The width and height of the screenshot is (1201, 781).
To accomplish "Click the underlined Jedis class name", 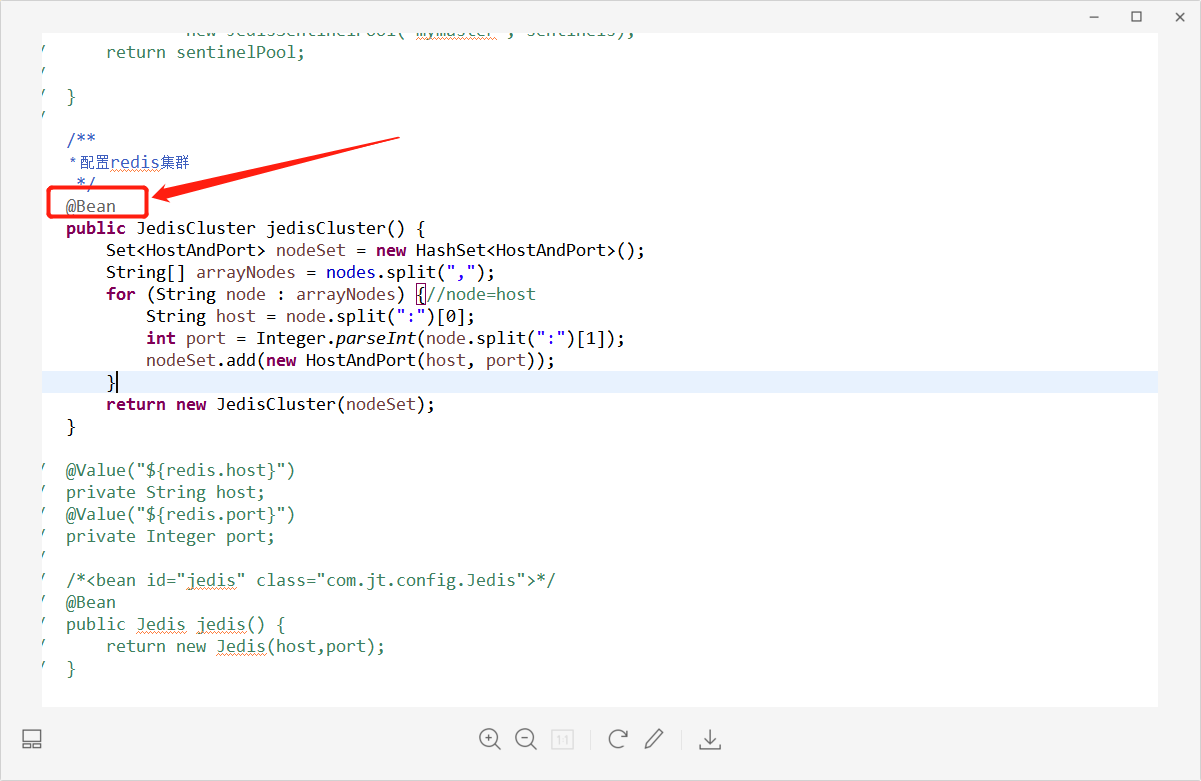I will pos(161,624).
